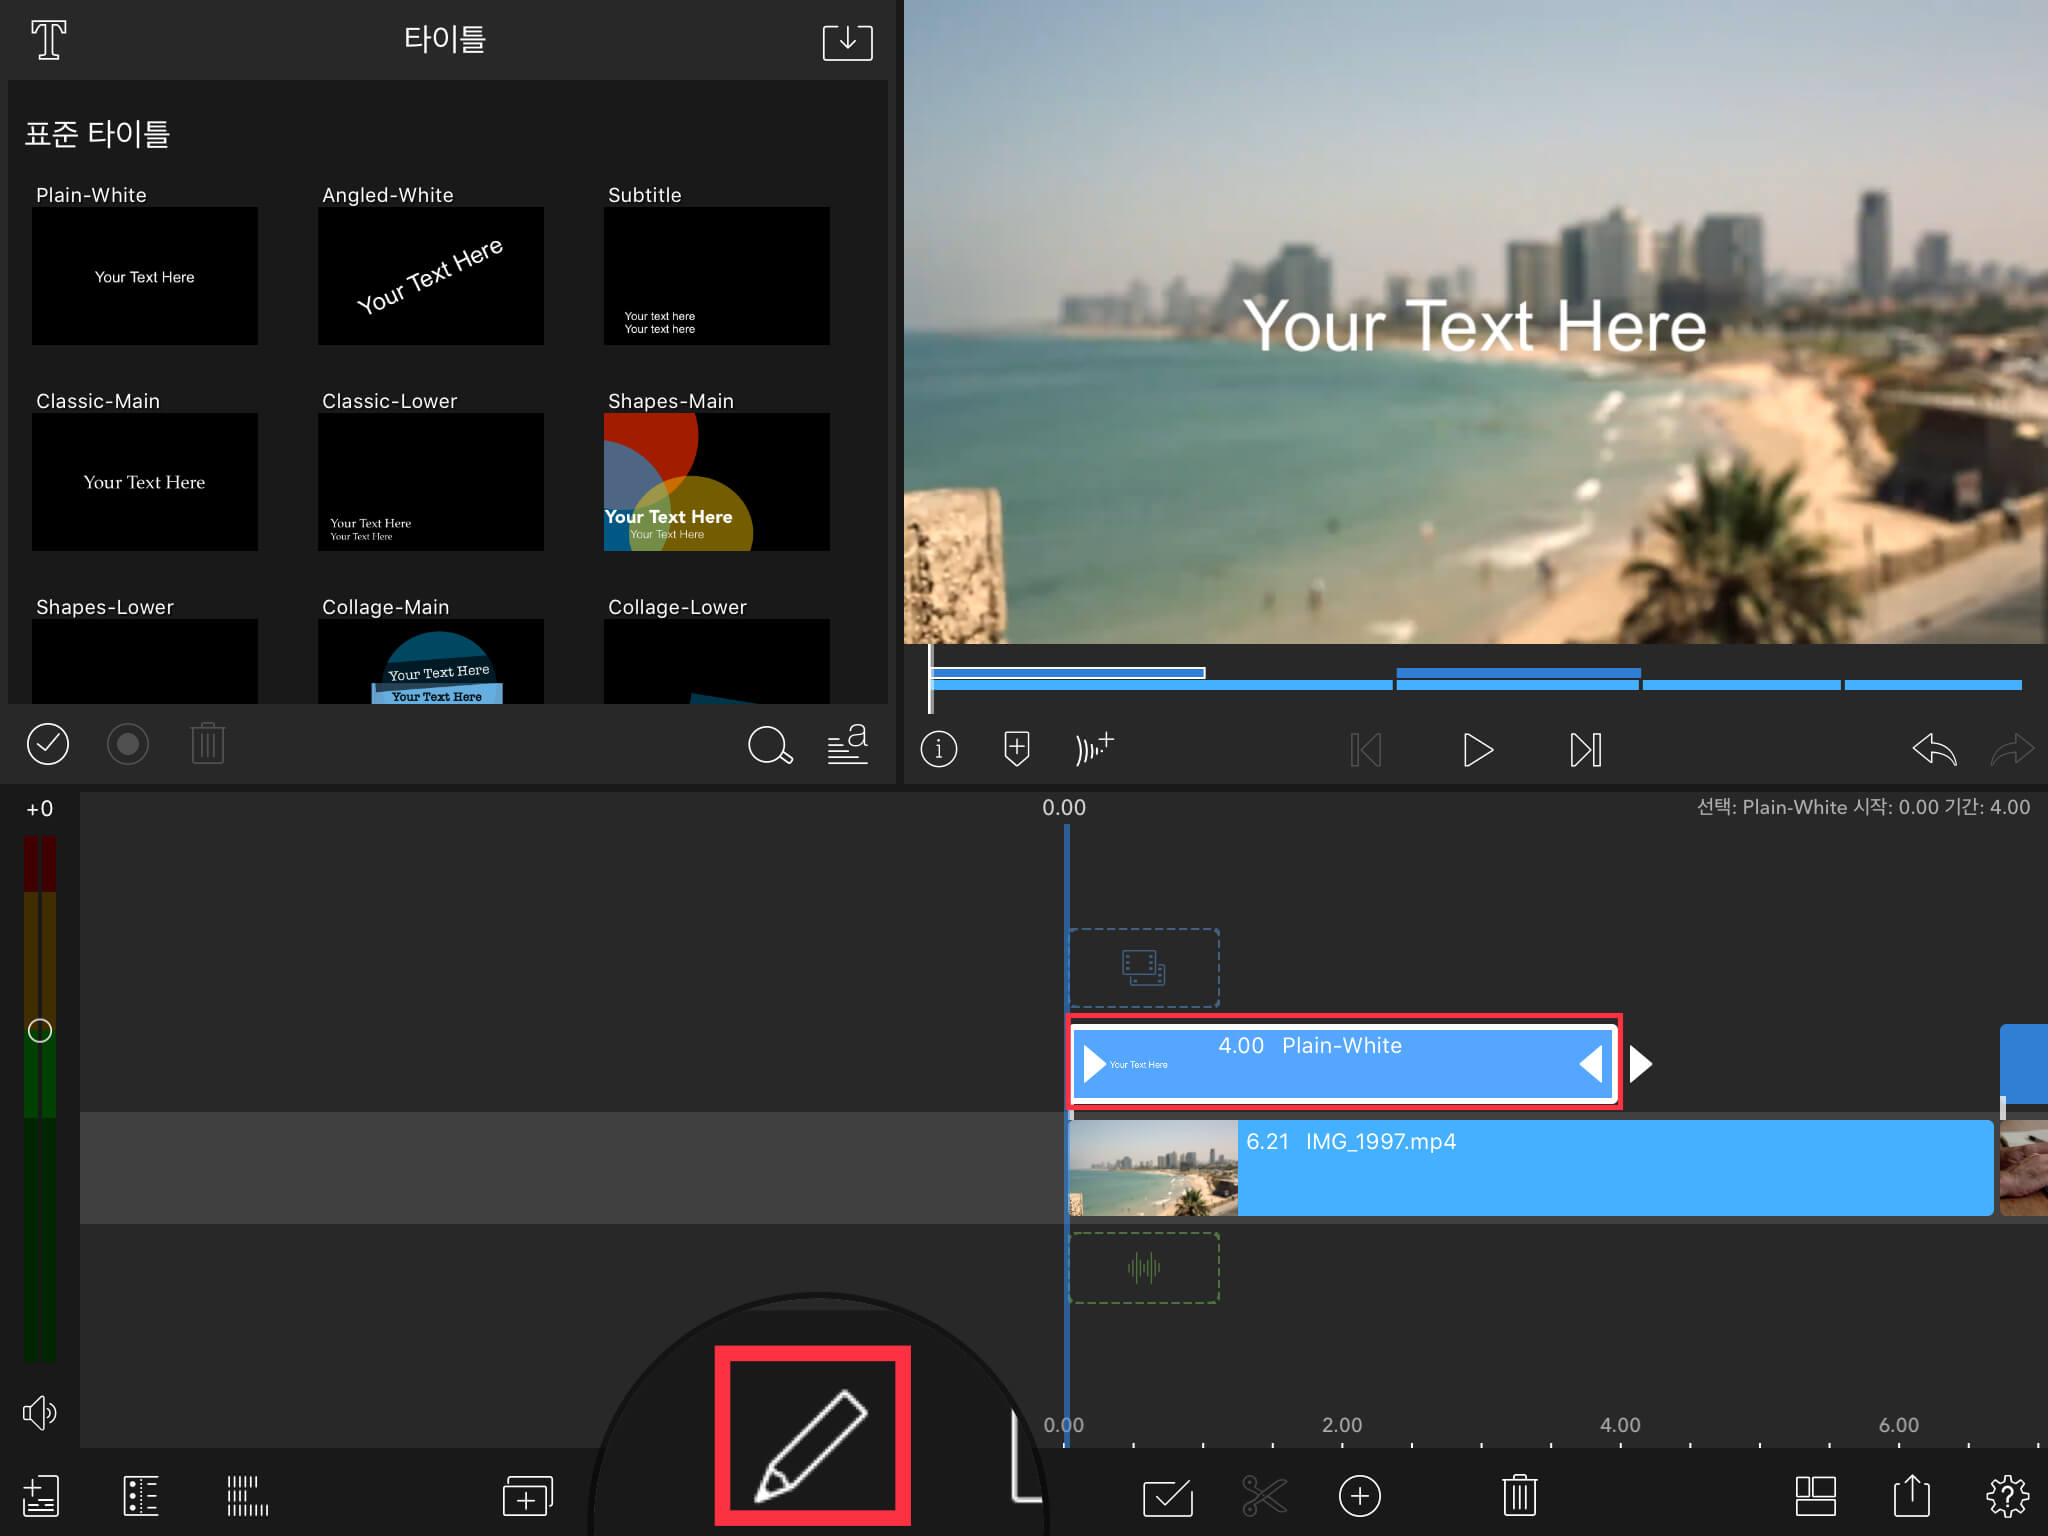Click the volume level slider knob
The width and height of the screenshot is (2048, 1536).
point(40,1031)
